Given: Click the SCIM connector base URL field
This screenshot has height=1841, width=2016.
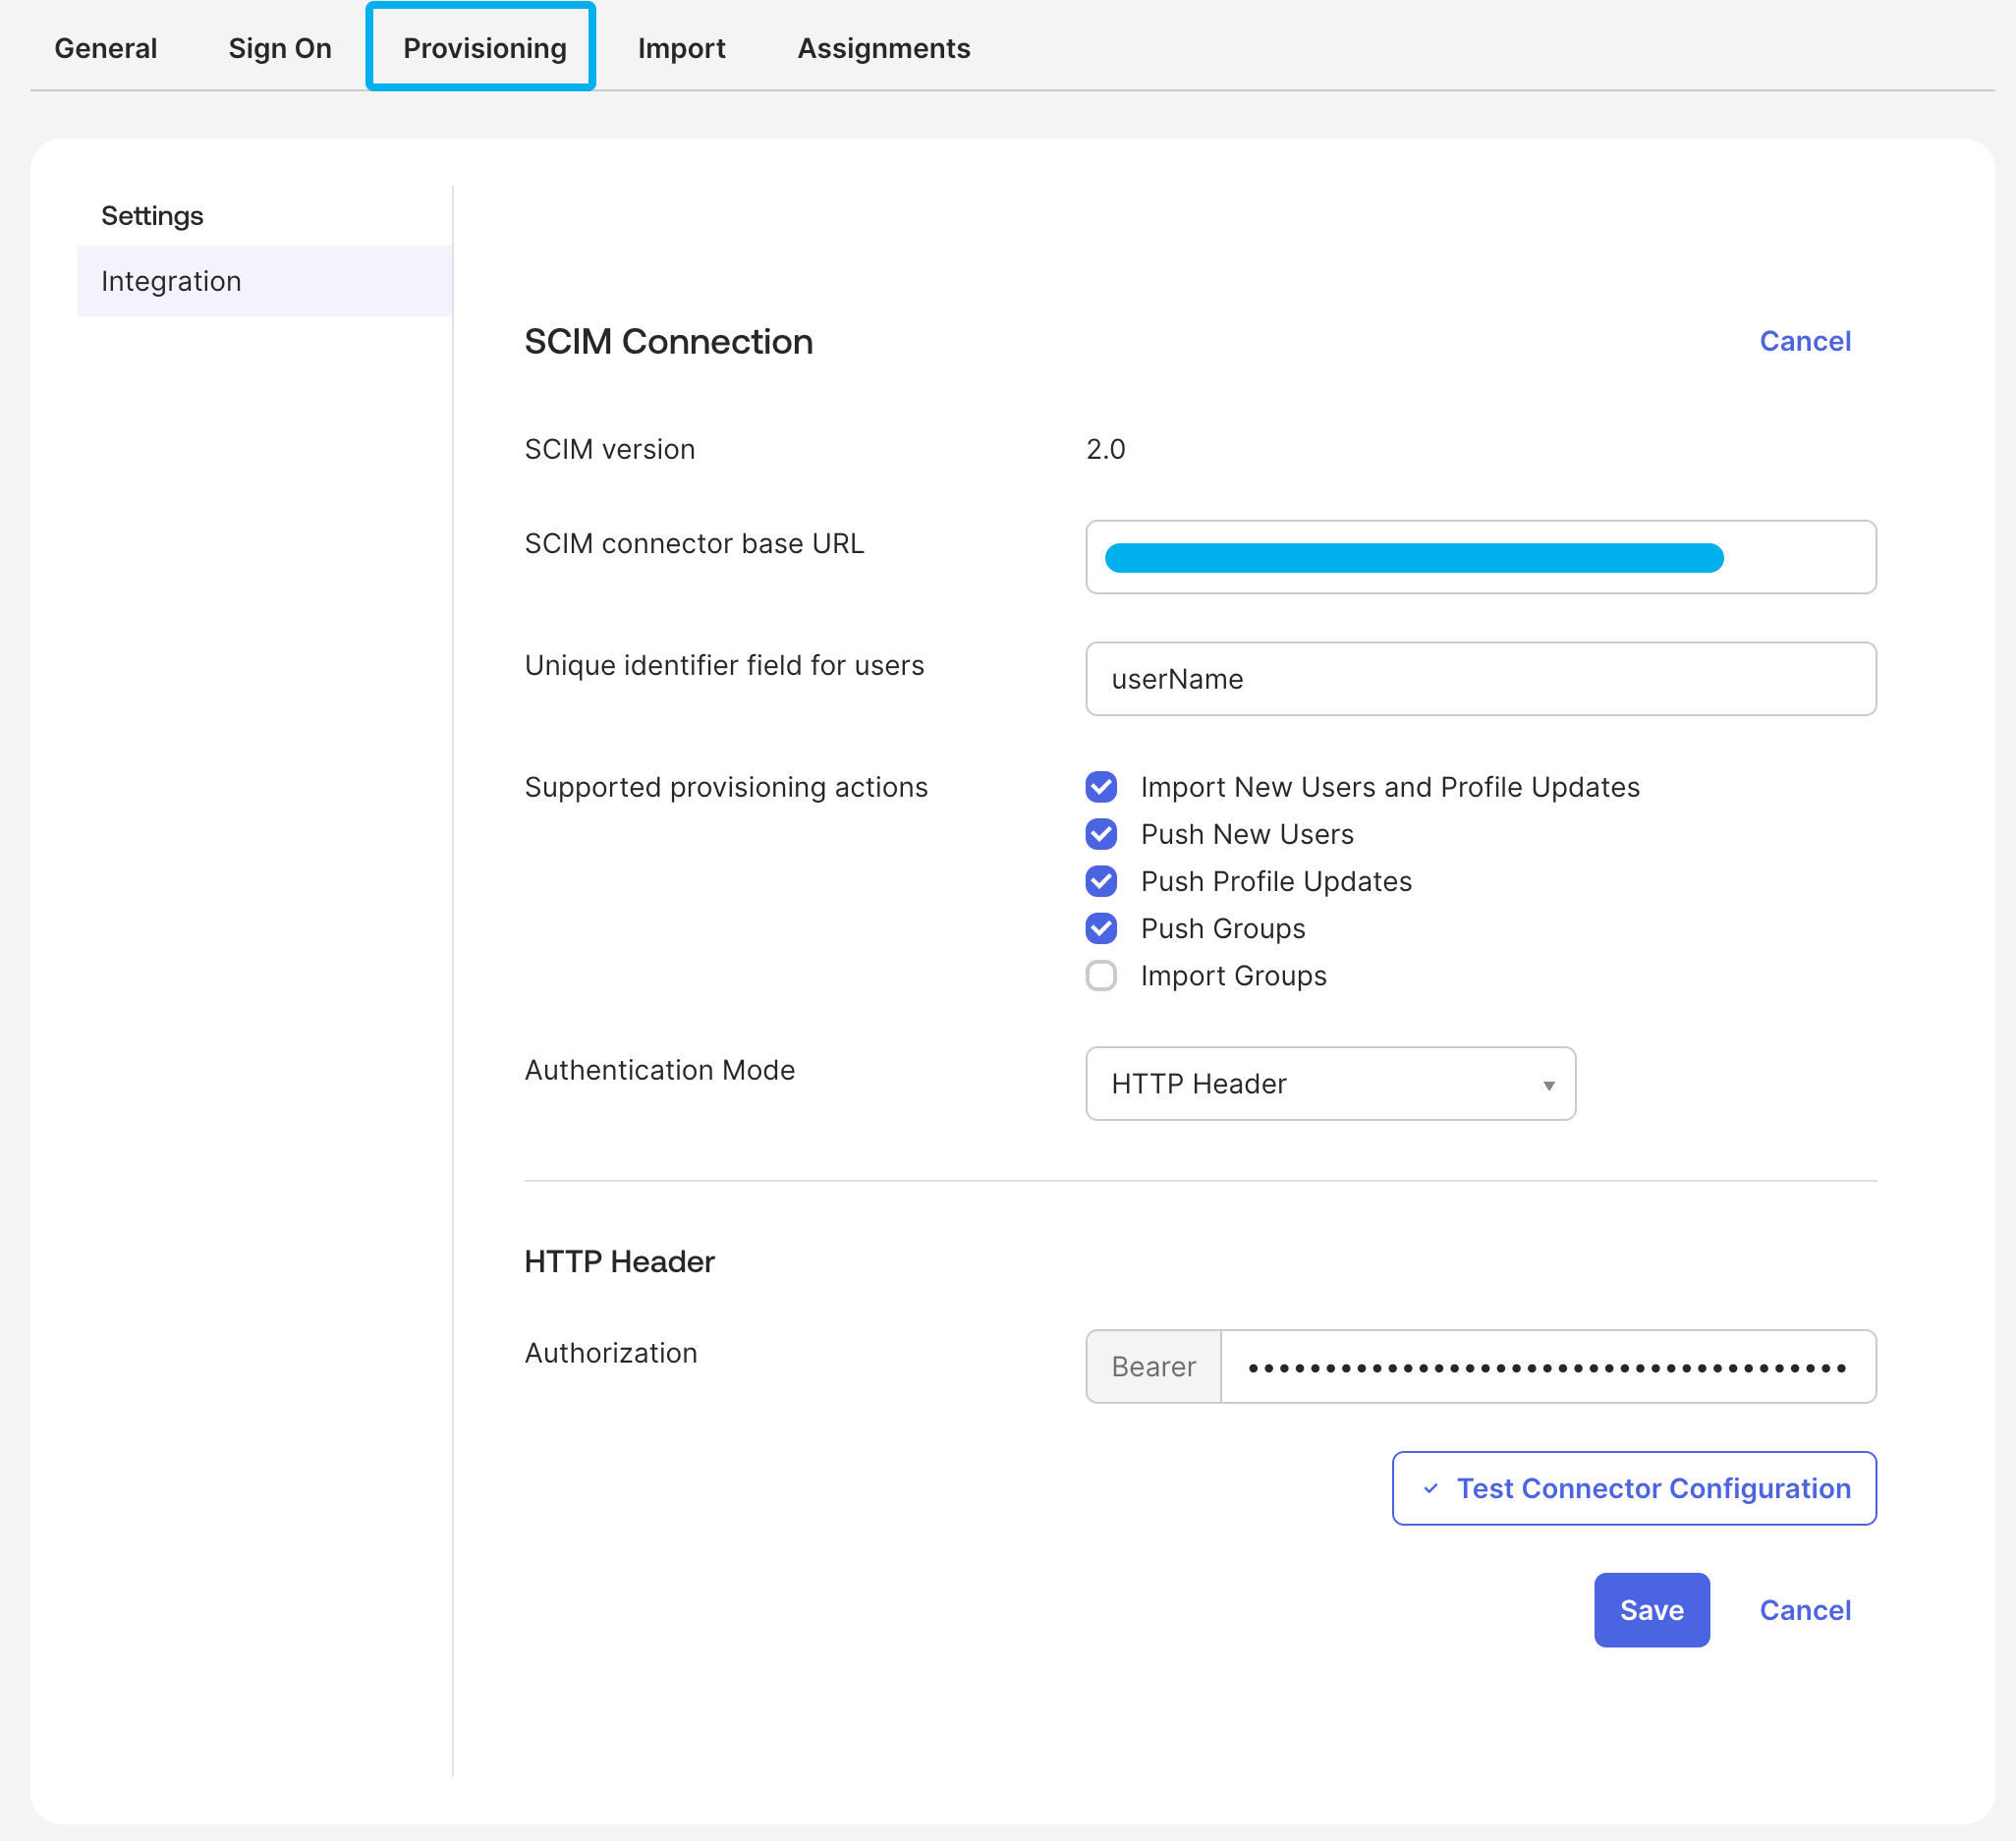Looking at the screenshot, I should click(1480, 557).
